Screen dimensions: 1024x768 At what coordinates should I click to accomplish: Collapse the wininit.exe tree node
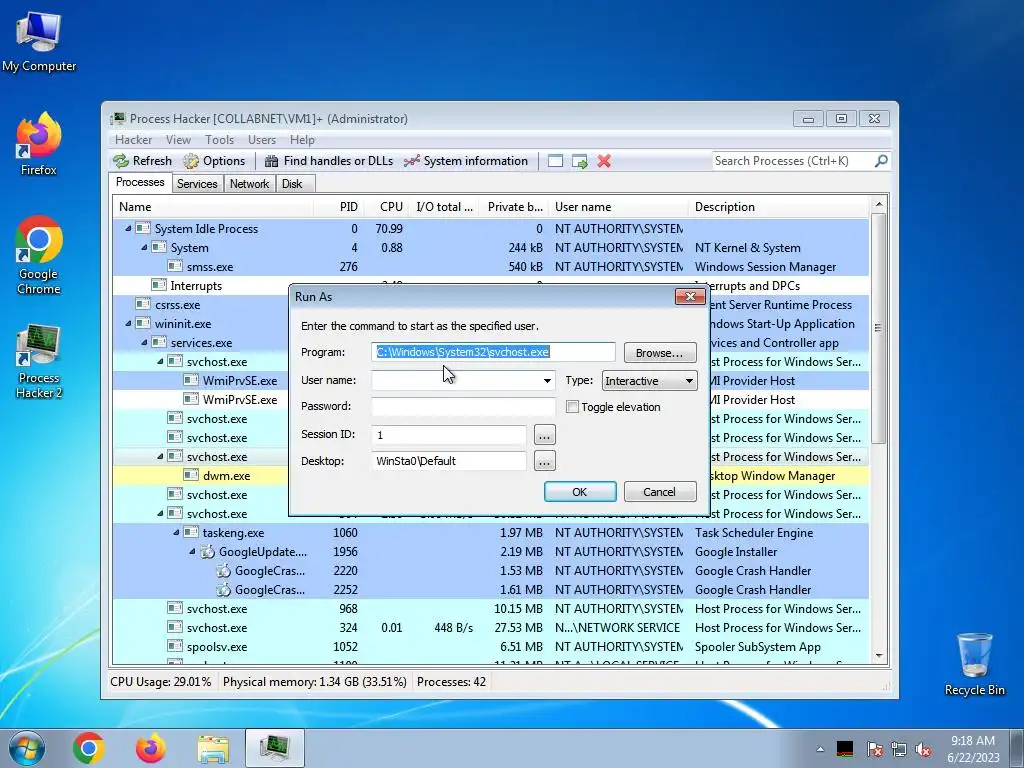pos(128,323)
